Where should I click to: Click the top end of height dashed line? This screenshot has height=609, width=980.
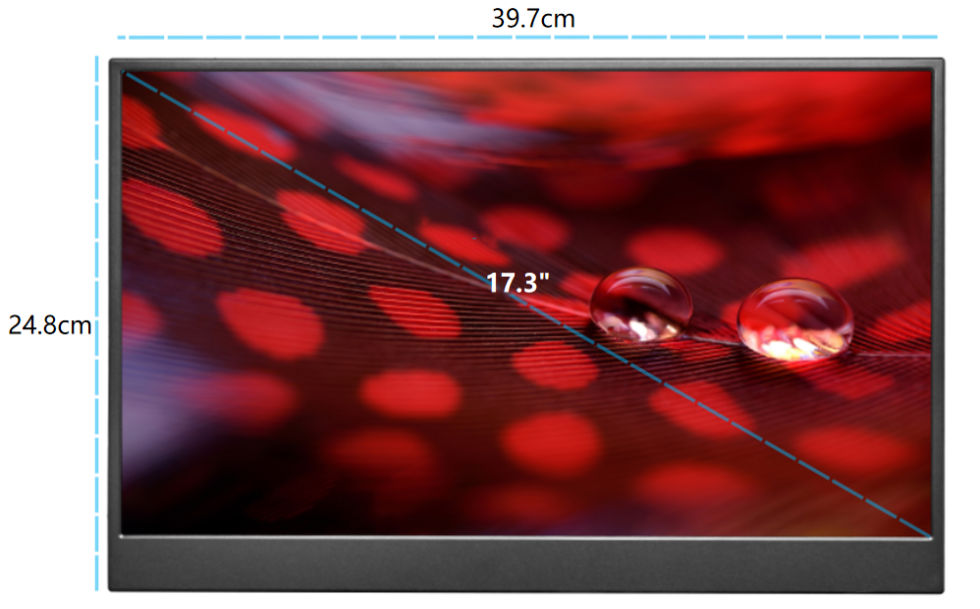coord(97,60)
